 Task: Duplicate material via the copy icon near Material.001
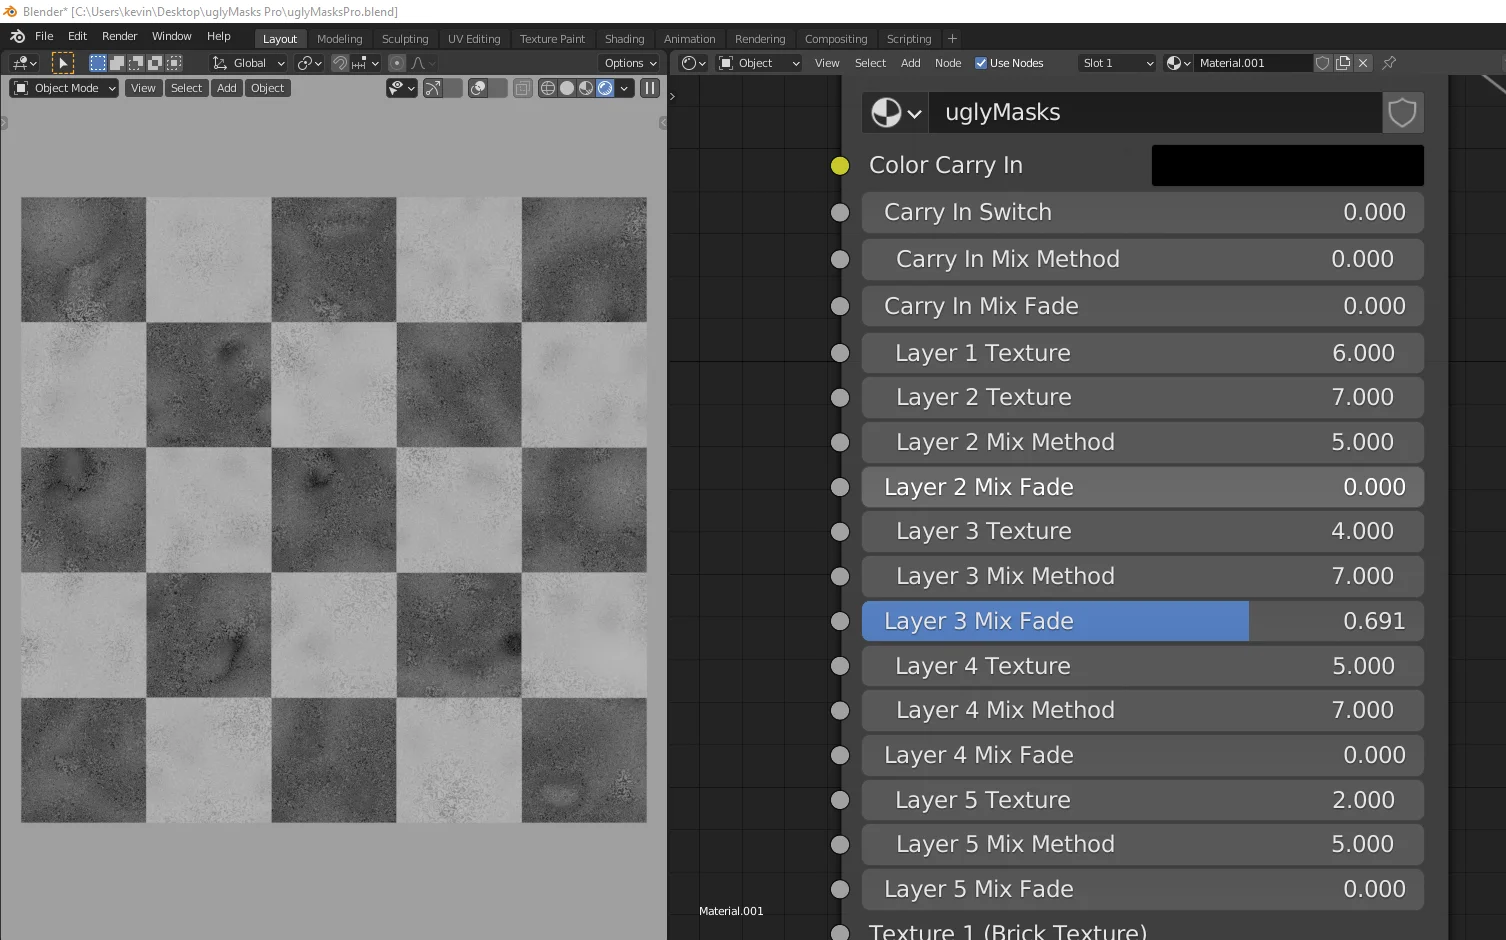click(1343, 62)
